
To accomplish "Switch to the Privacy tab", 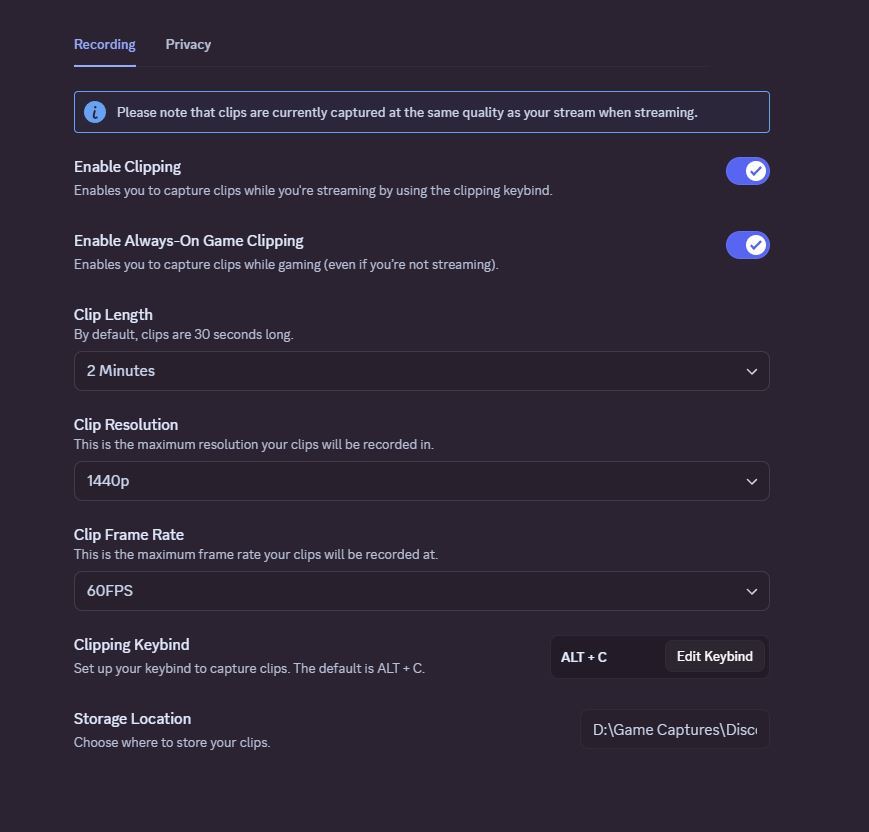I will coord(188,45).
